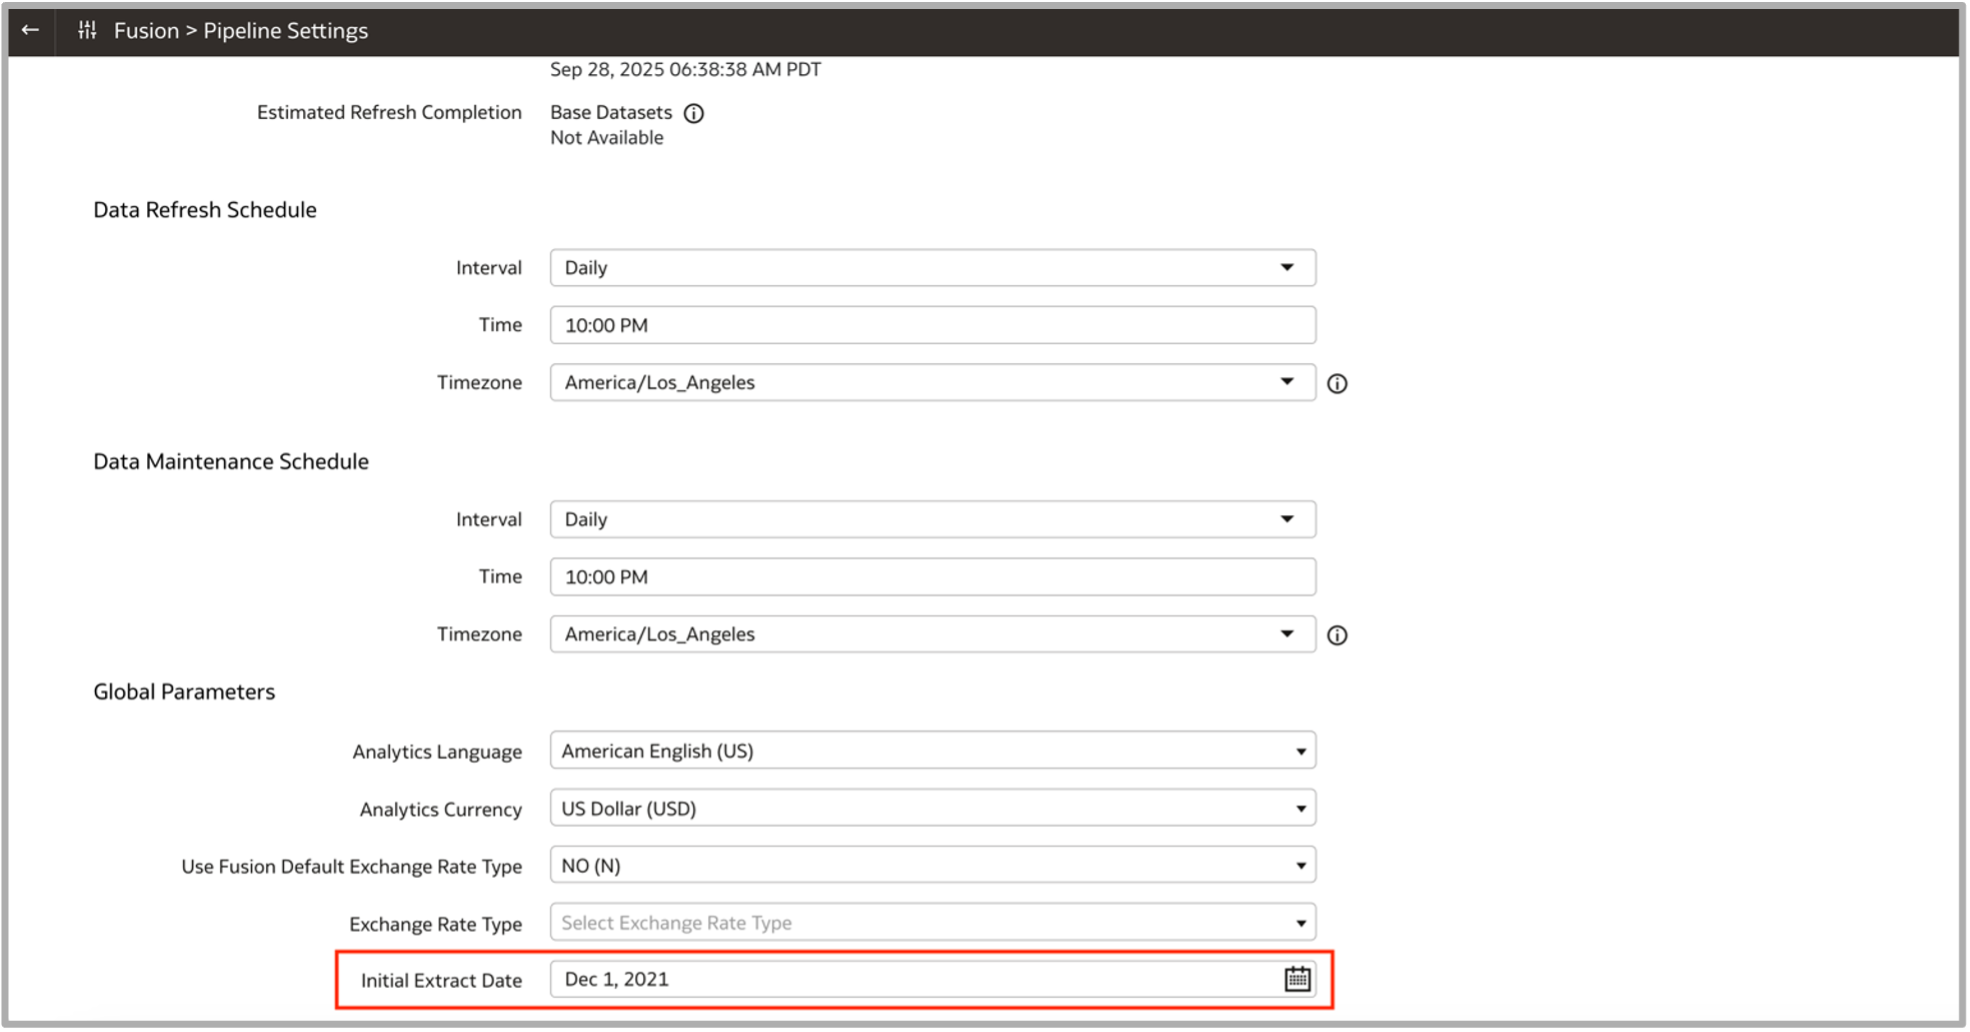Click the Fusion > Pipeline Settings title
1970x1032 pixels.
(240, 31)
